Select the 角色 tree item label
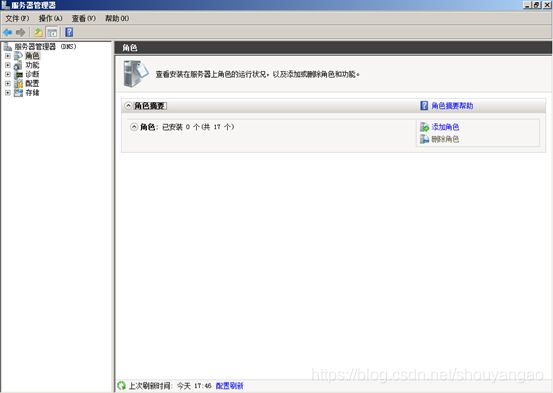Viewport: 553px width, 393px height. tap(32, 56)
